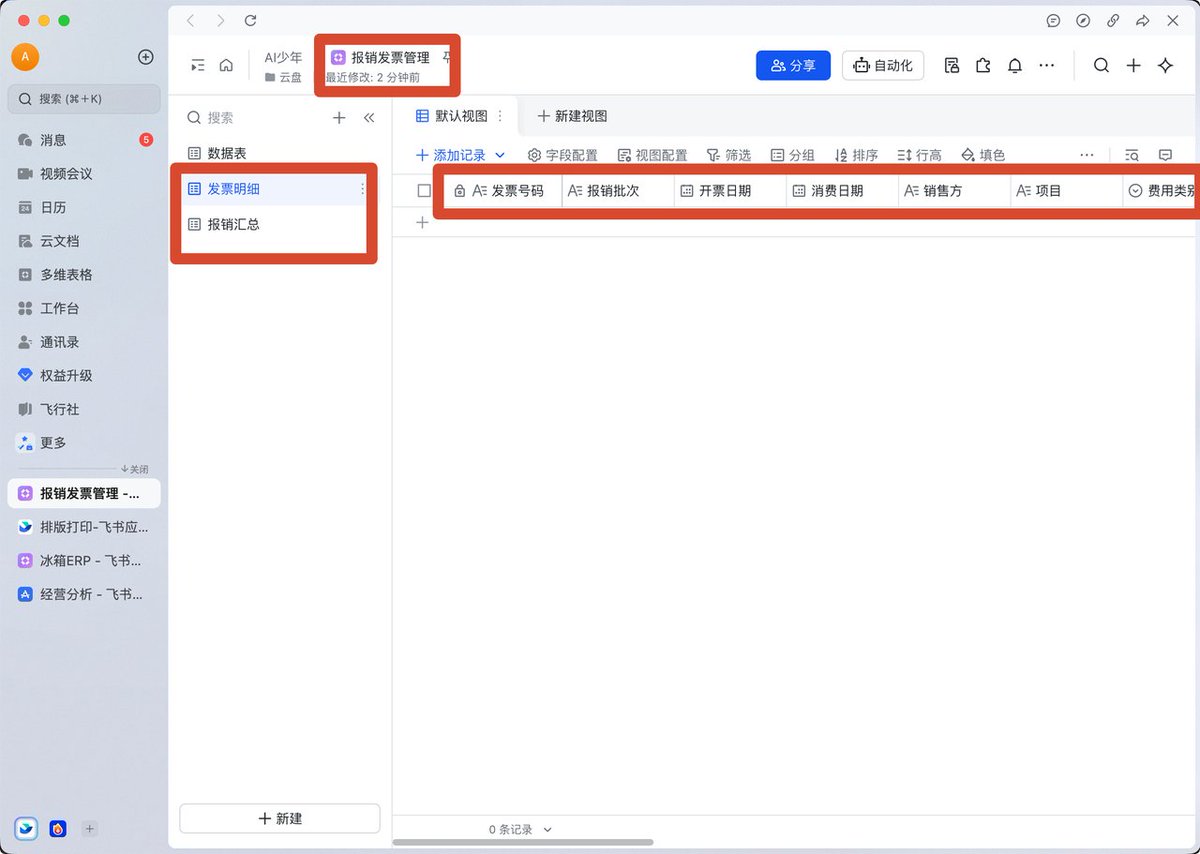Click the 搜索 (⌘+K) search field
Viewport: 1200px width, 854px height.
click(x=85, y=99)
